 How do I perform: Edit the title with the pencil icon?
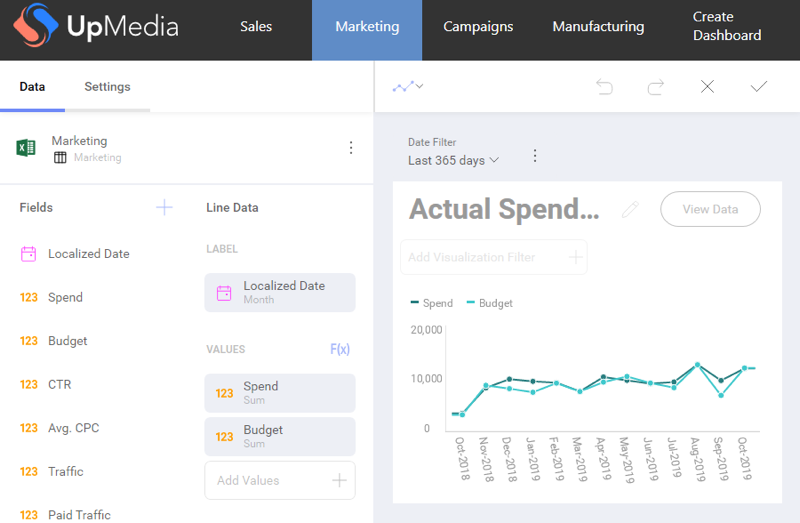coord(629,209)
